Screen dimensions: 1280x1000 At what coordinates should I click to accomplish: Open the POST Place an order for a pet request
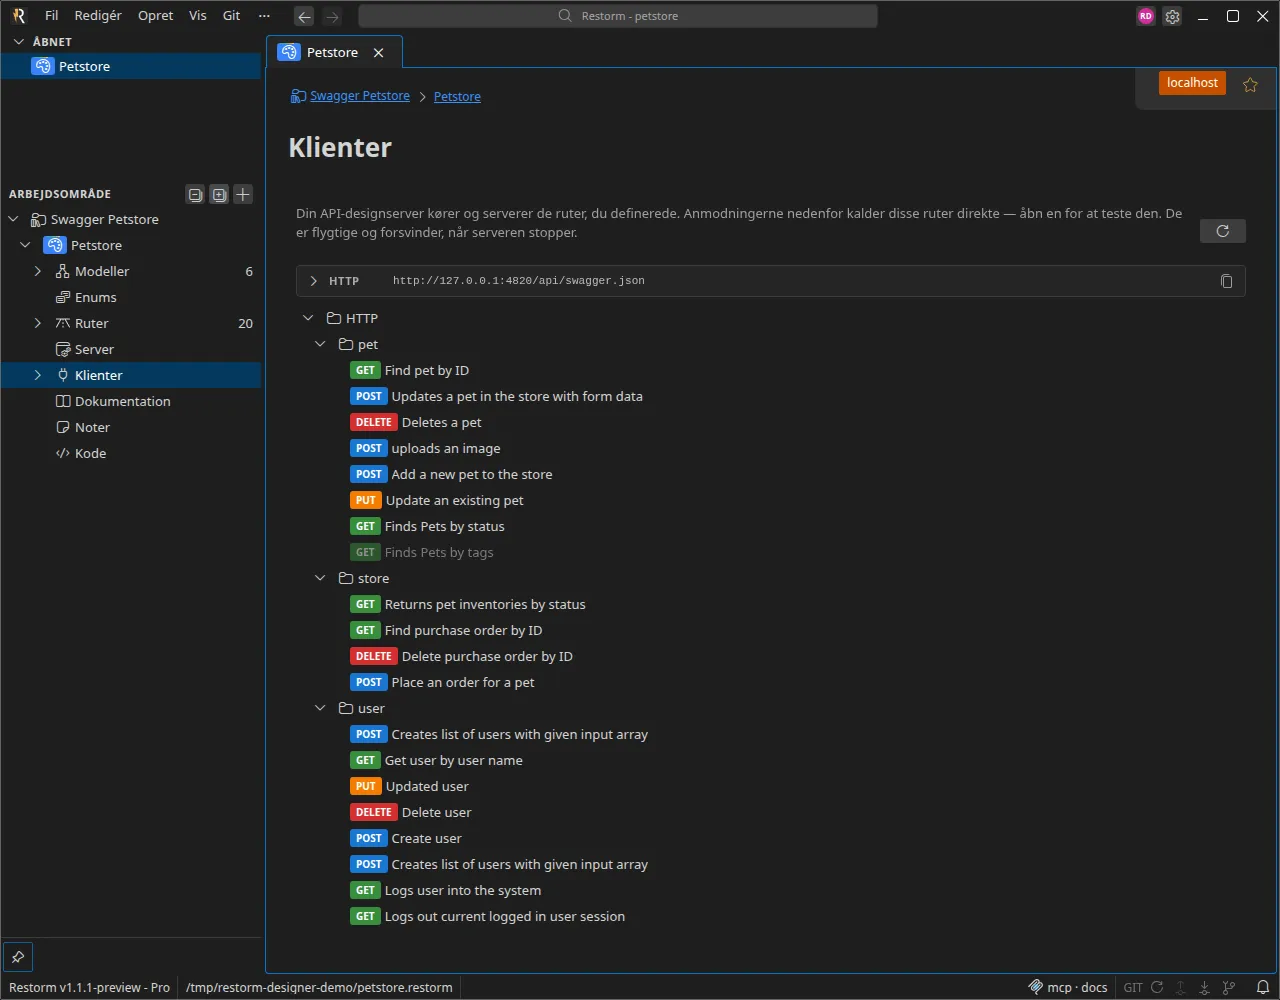443,682
